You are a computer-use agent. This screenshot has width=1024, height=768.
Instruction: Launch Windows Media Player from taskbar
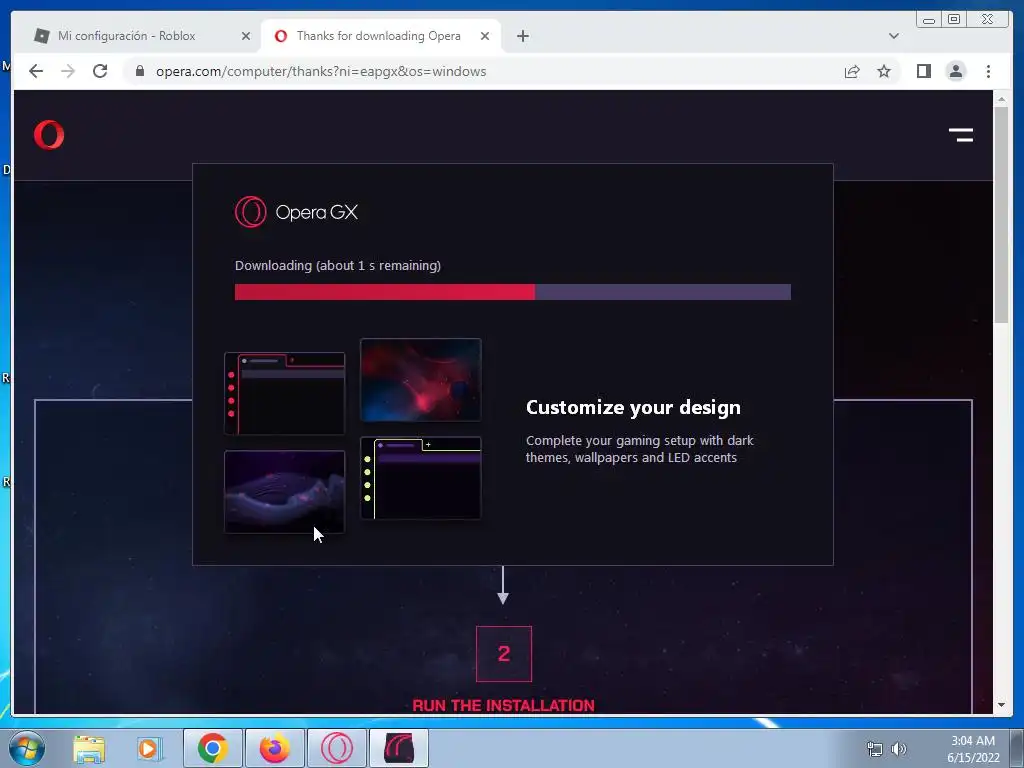[x=149, y=749]
